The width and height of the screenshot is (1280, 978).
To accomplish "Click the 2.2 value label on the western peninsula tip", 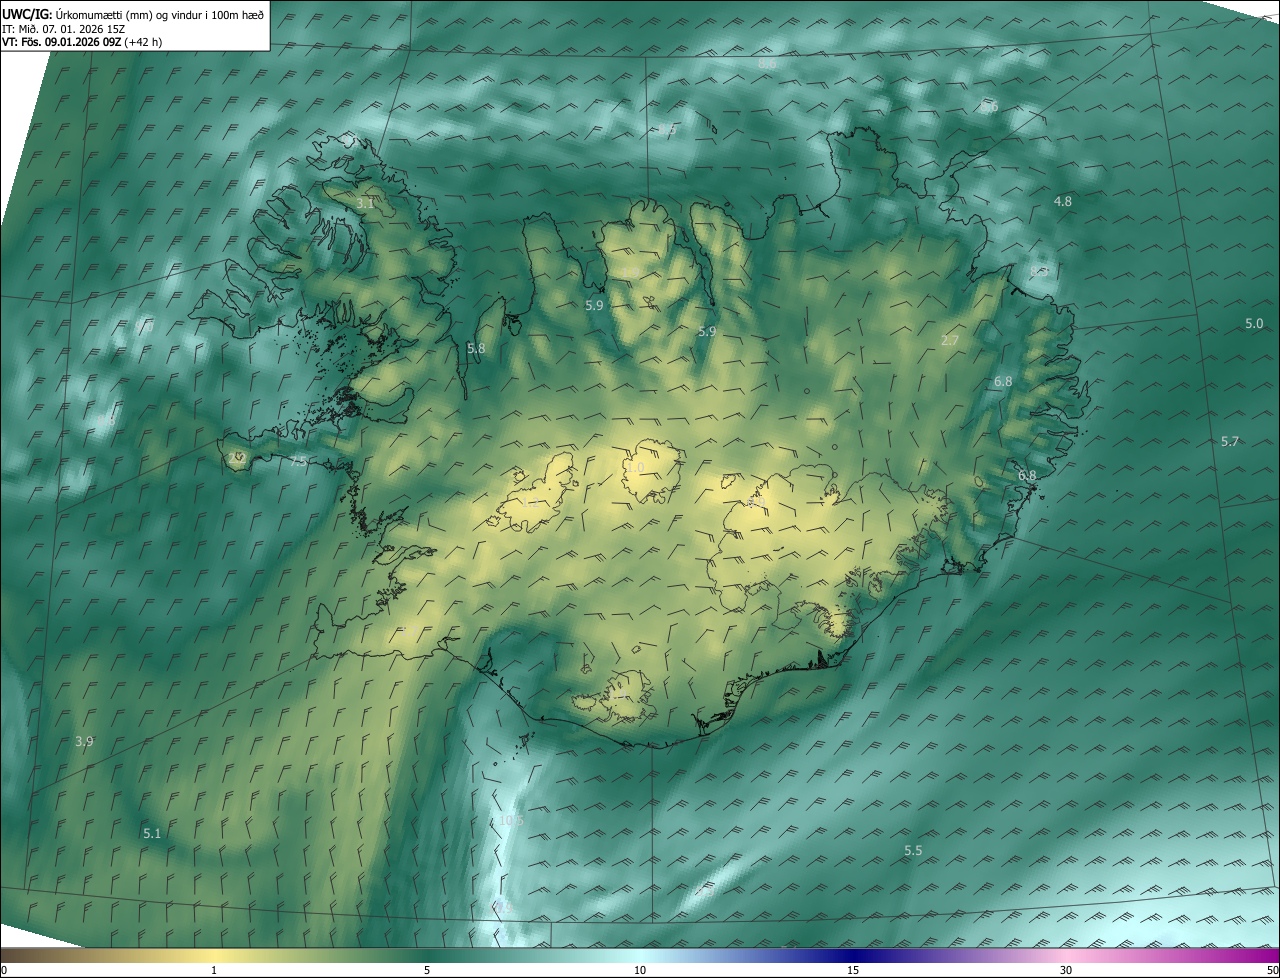I will [237, 457].
